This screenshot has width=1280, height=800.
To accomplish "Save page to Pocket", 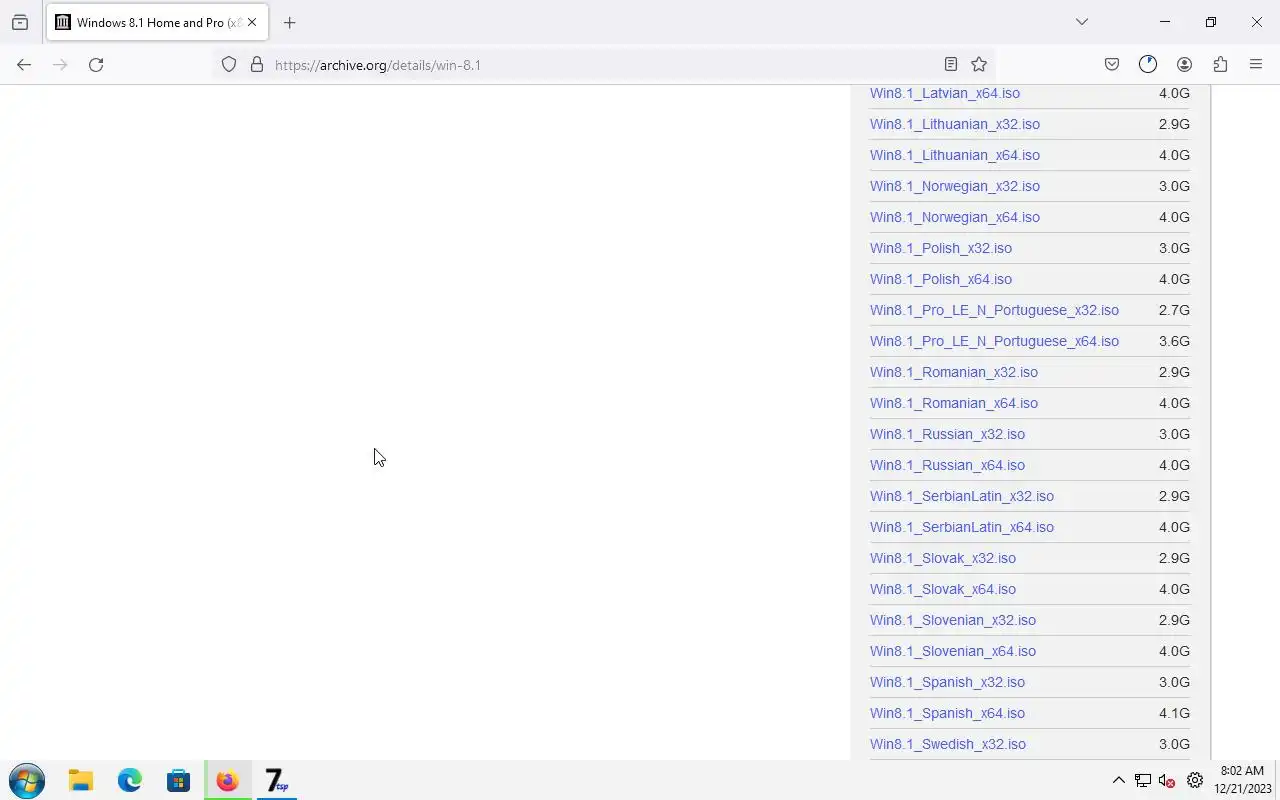I will (1112, 65).
